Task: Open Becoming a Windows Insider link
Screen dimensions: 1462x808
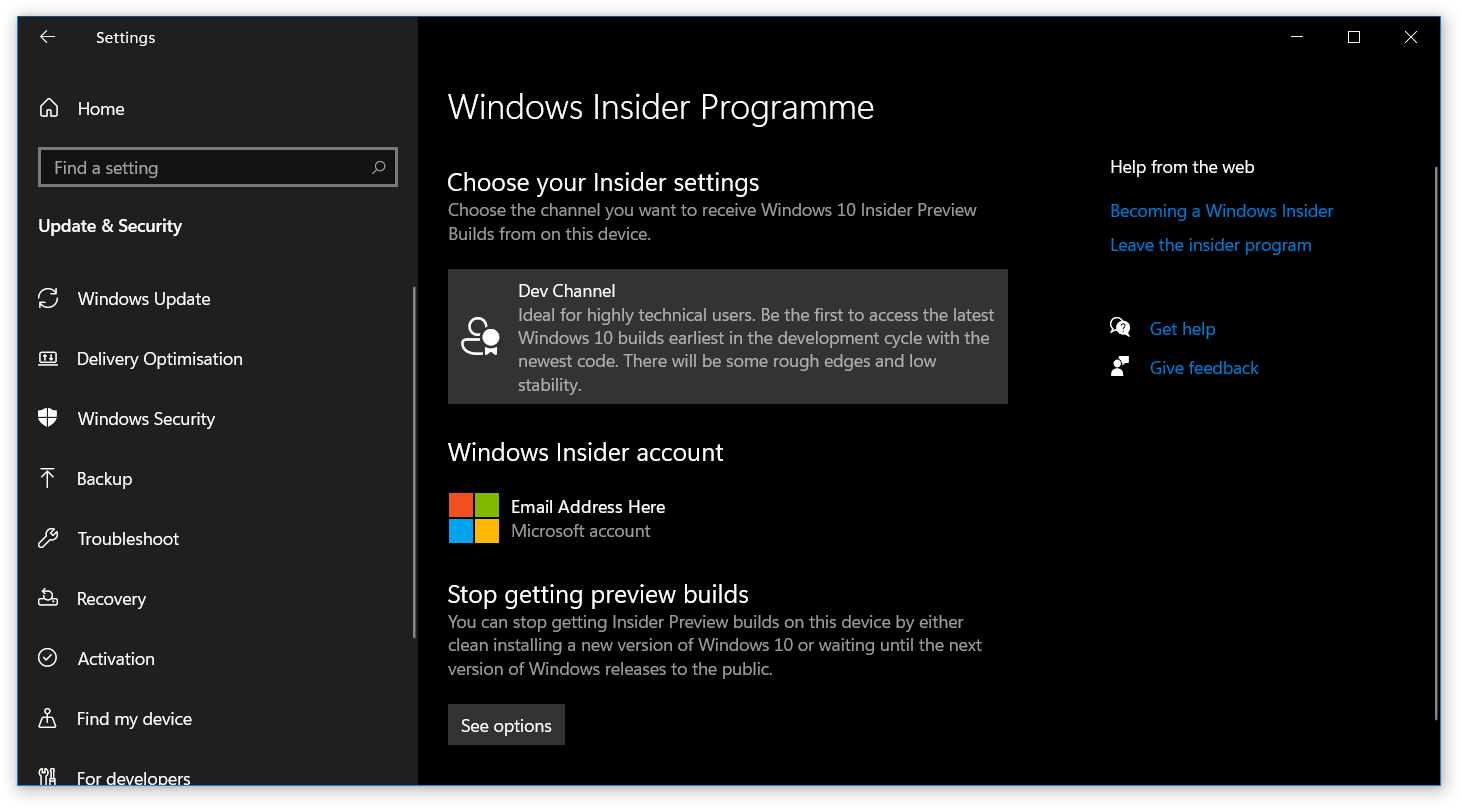Action: [1221, 211]
